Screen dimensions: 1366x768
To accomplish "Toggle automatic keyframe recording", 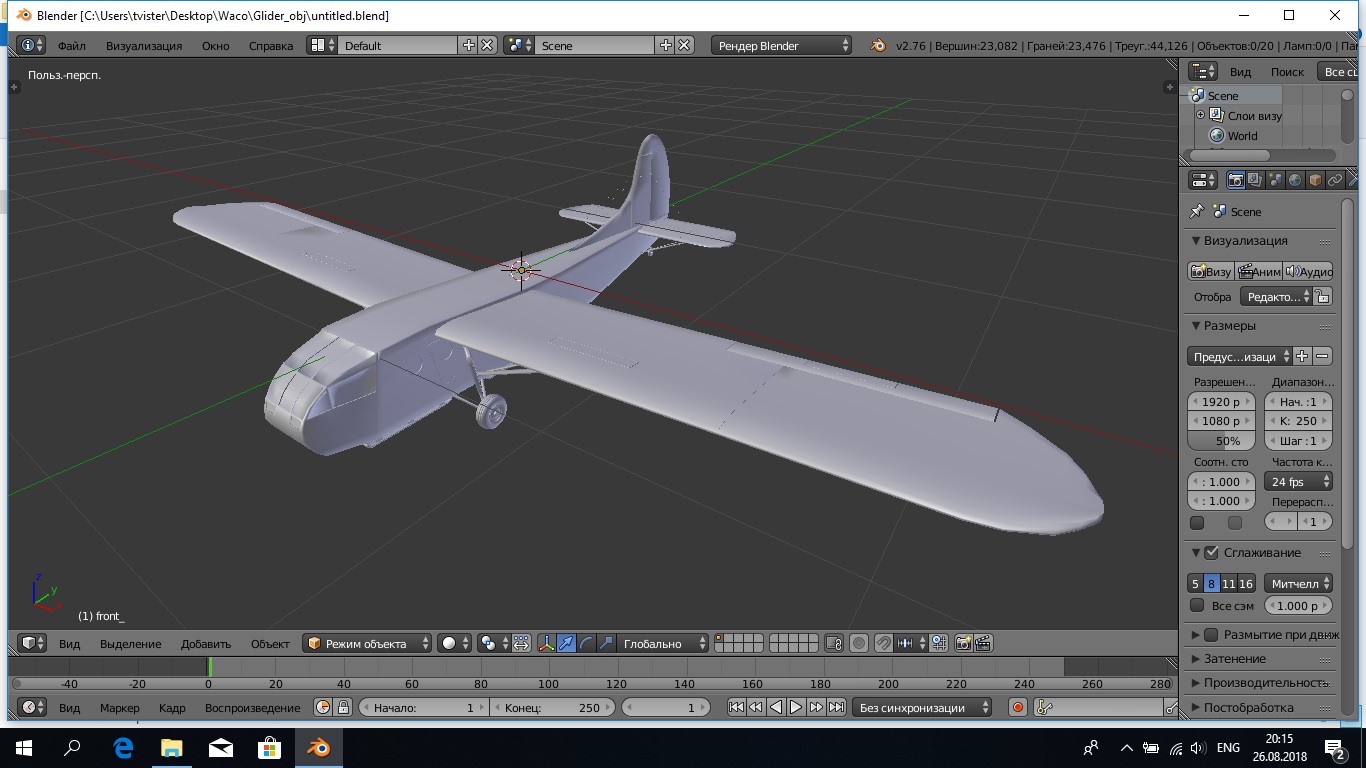I will point(1018,707).
